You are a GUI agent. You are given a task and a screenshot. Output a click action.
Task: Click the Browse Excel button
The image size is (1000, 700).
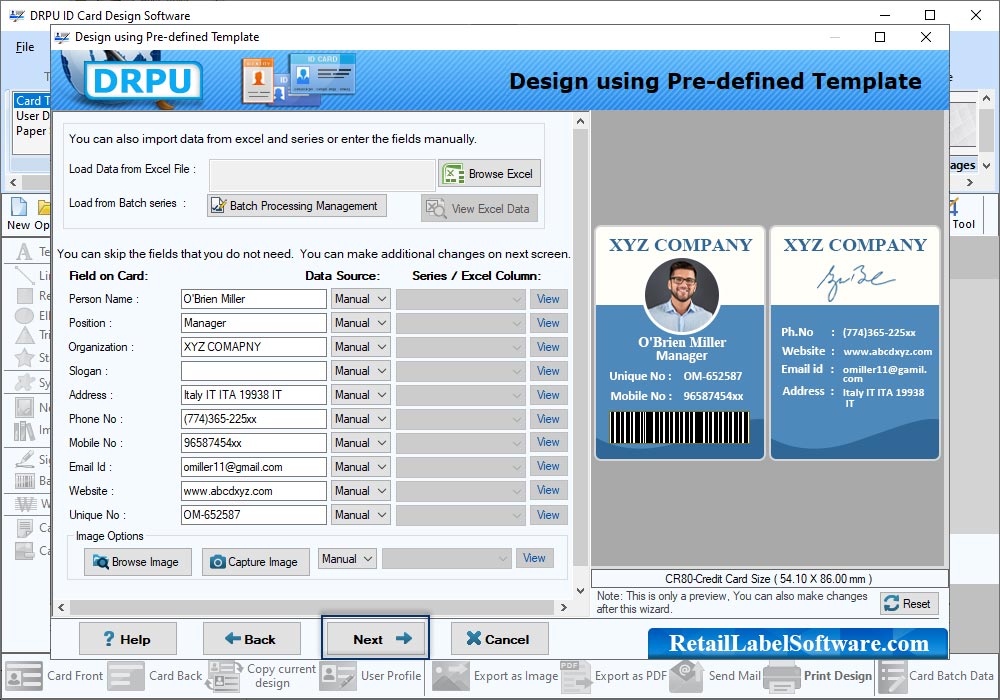[489, 173]
